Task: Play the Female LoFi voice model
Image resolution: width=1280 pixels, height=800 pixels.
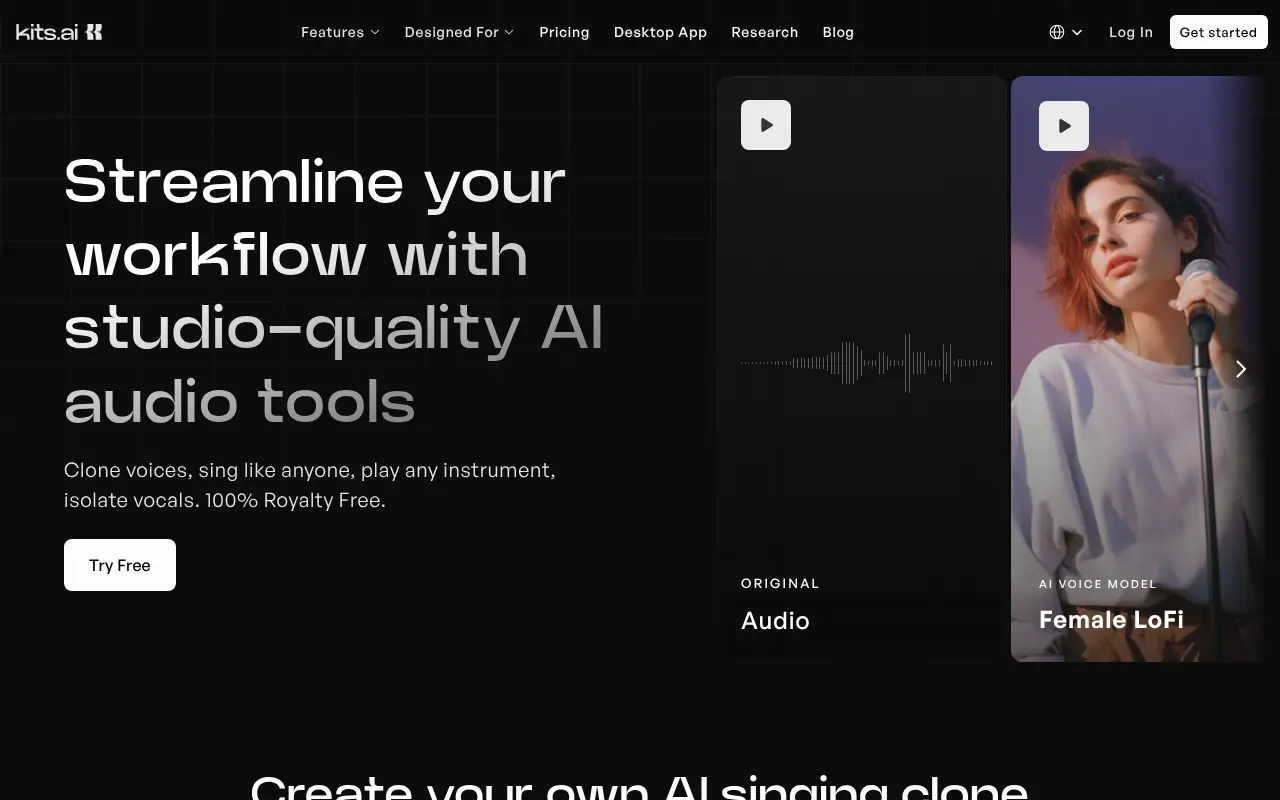Action: click(1063, 126)
